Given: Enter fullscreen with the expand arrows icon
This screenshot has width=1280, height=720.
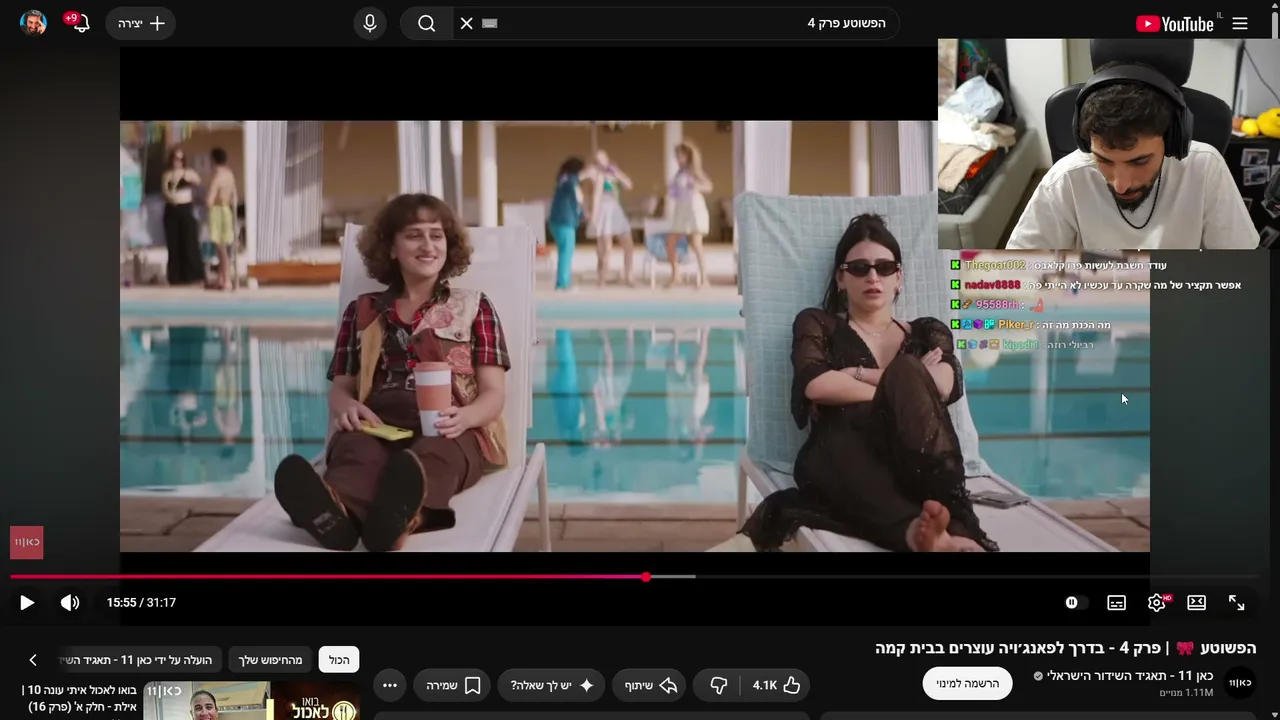Looking at the screenshot, I should [1237, 602].
